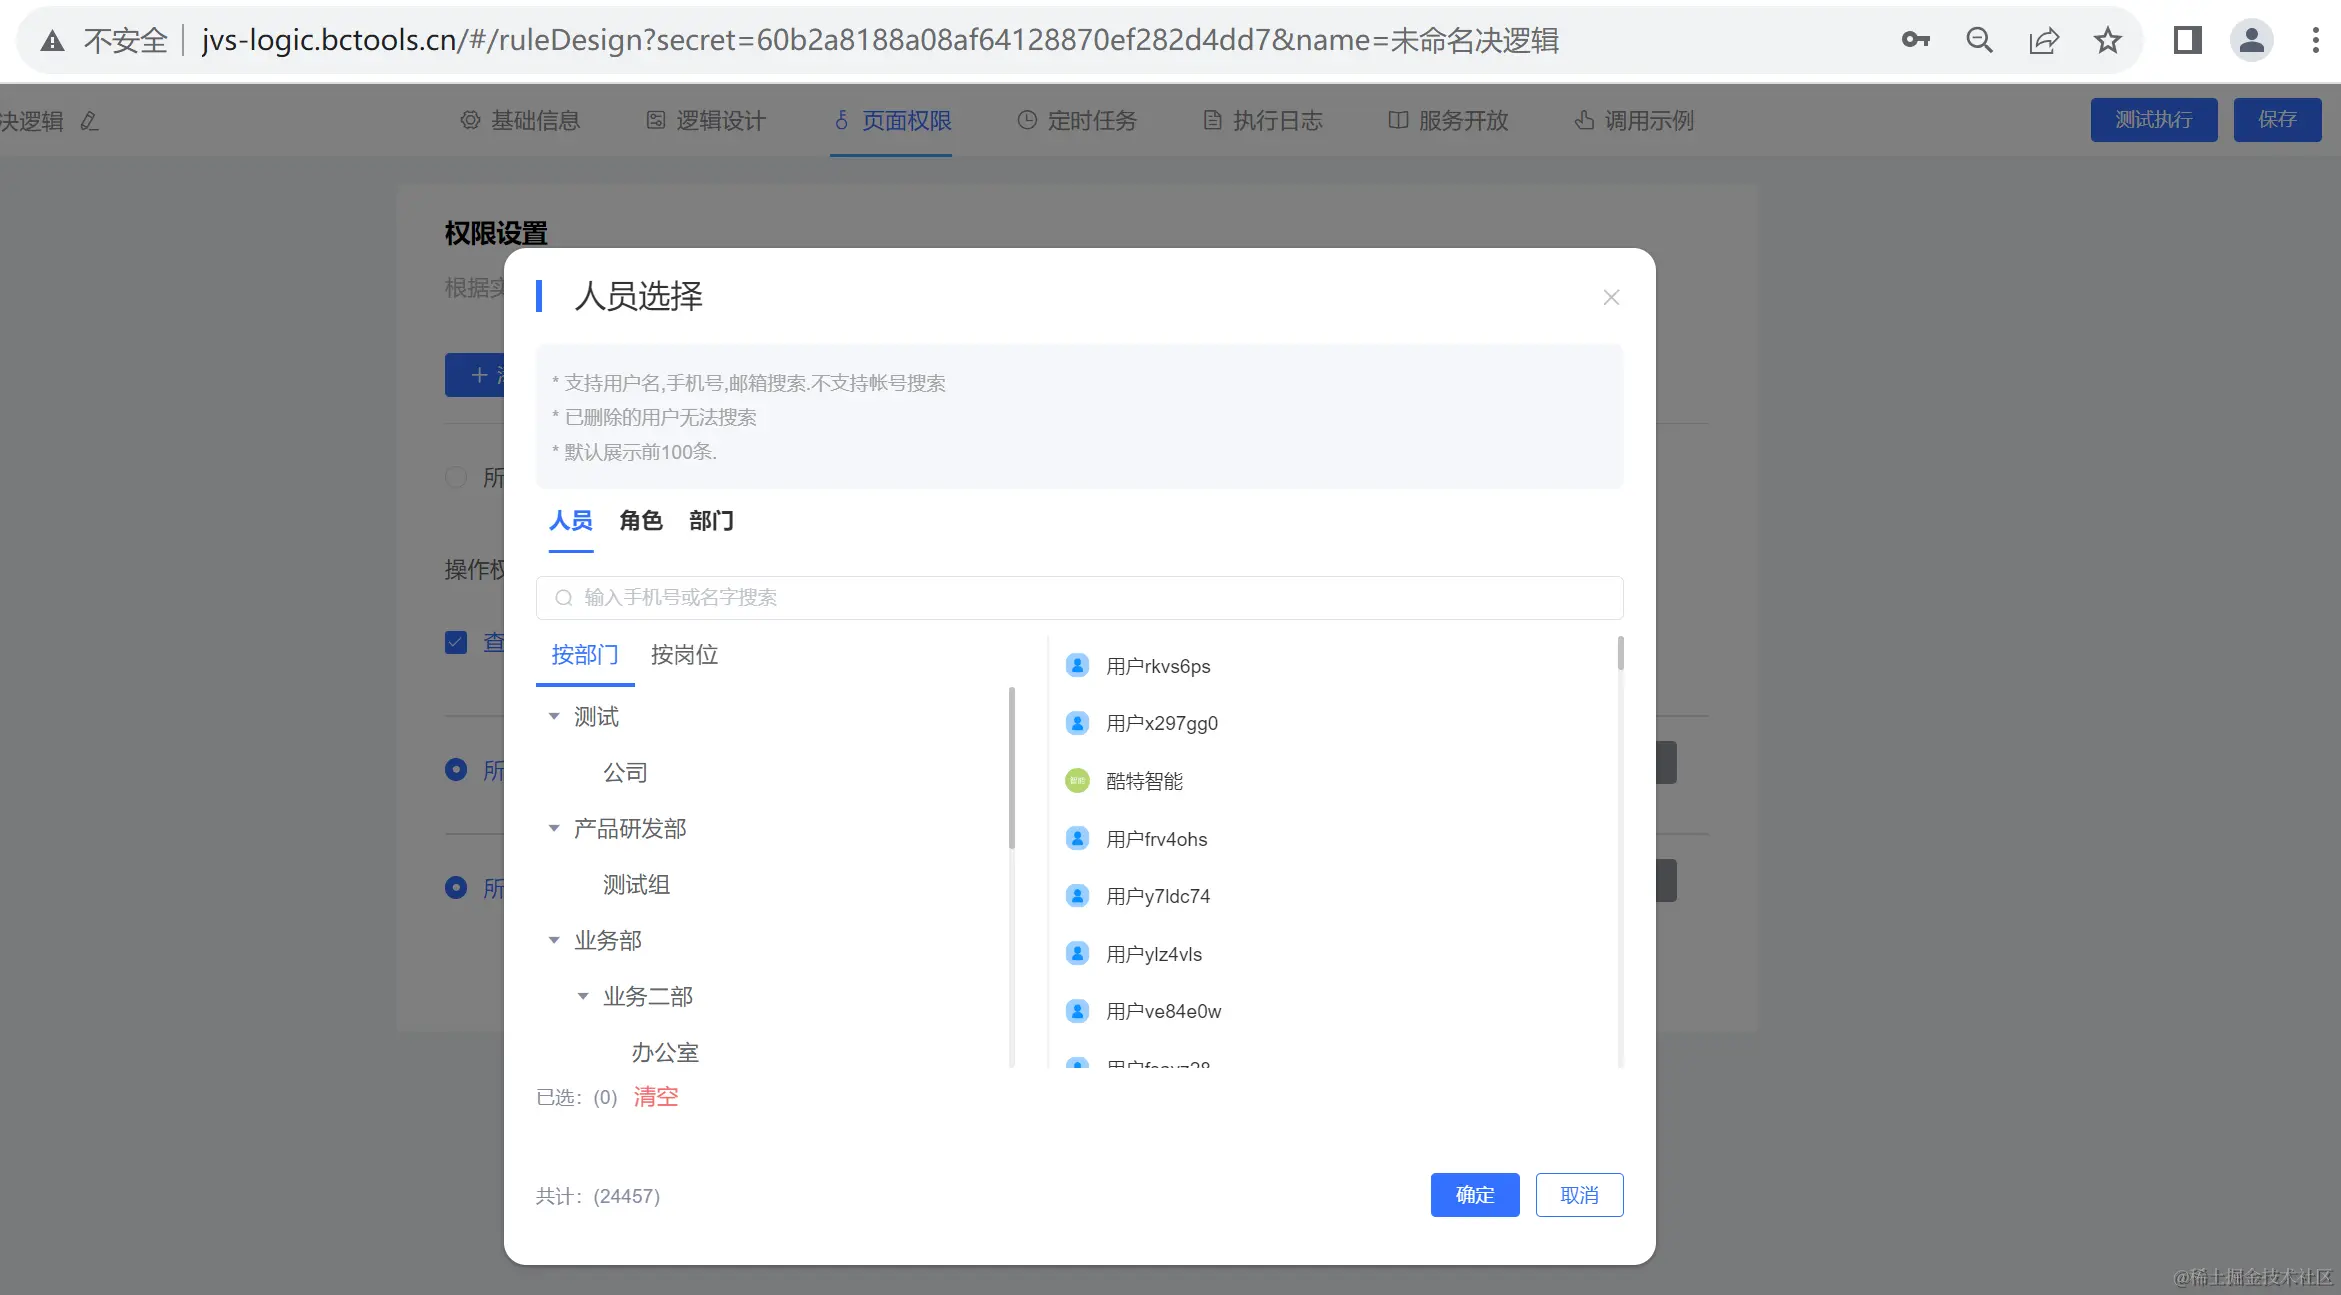Click the green avatar of 酷特智能
The image size is (2341, 1295).
click(x=1077, y=781)
